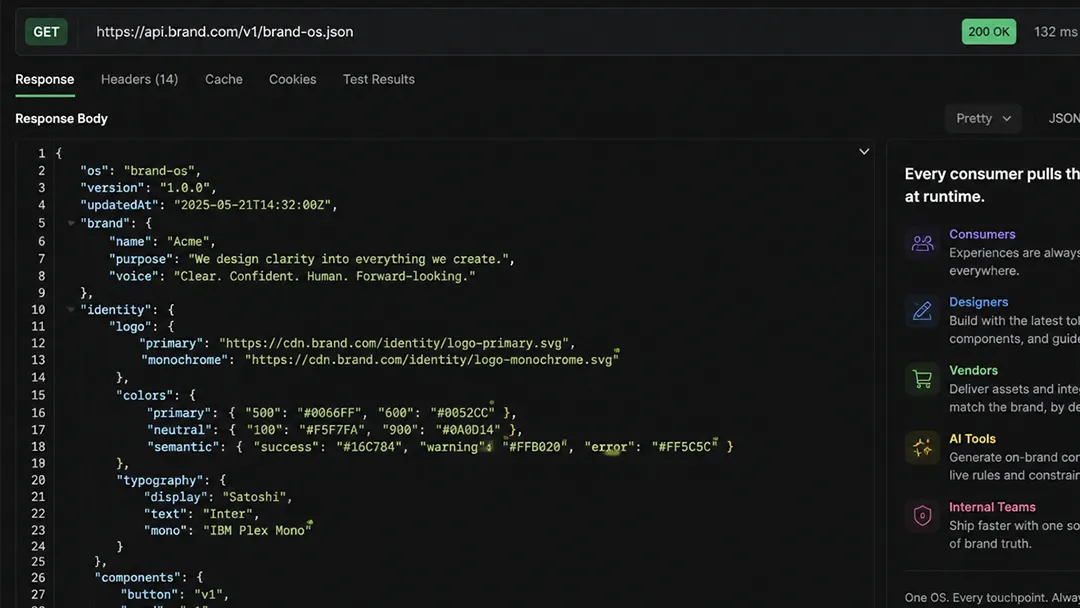Click the "purpose" string on line 7
This screenshot has width=1080, height=608.
tap(349, 259)
